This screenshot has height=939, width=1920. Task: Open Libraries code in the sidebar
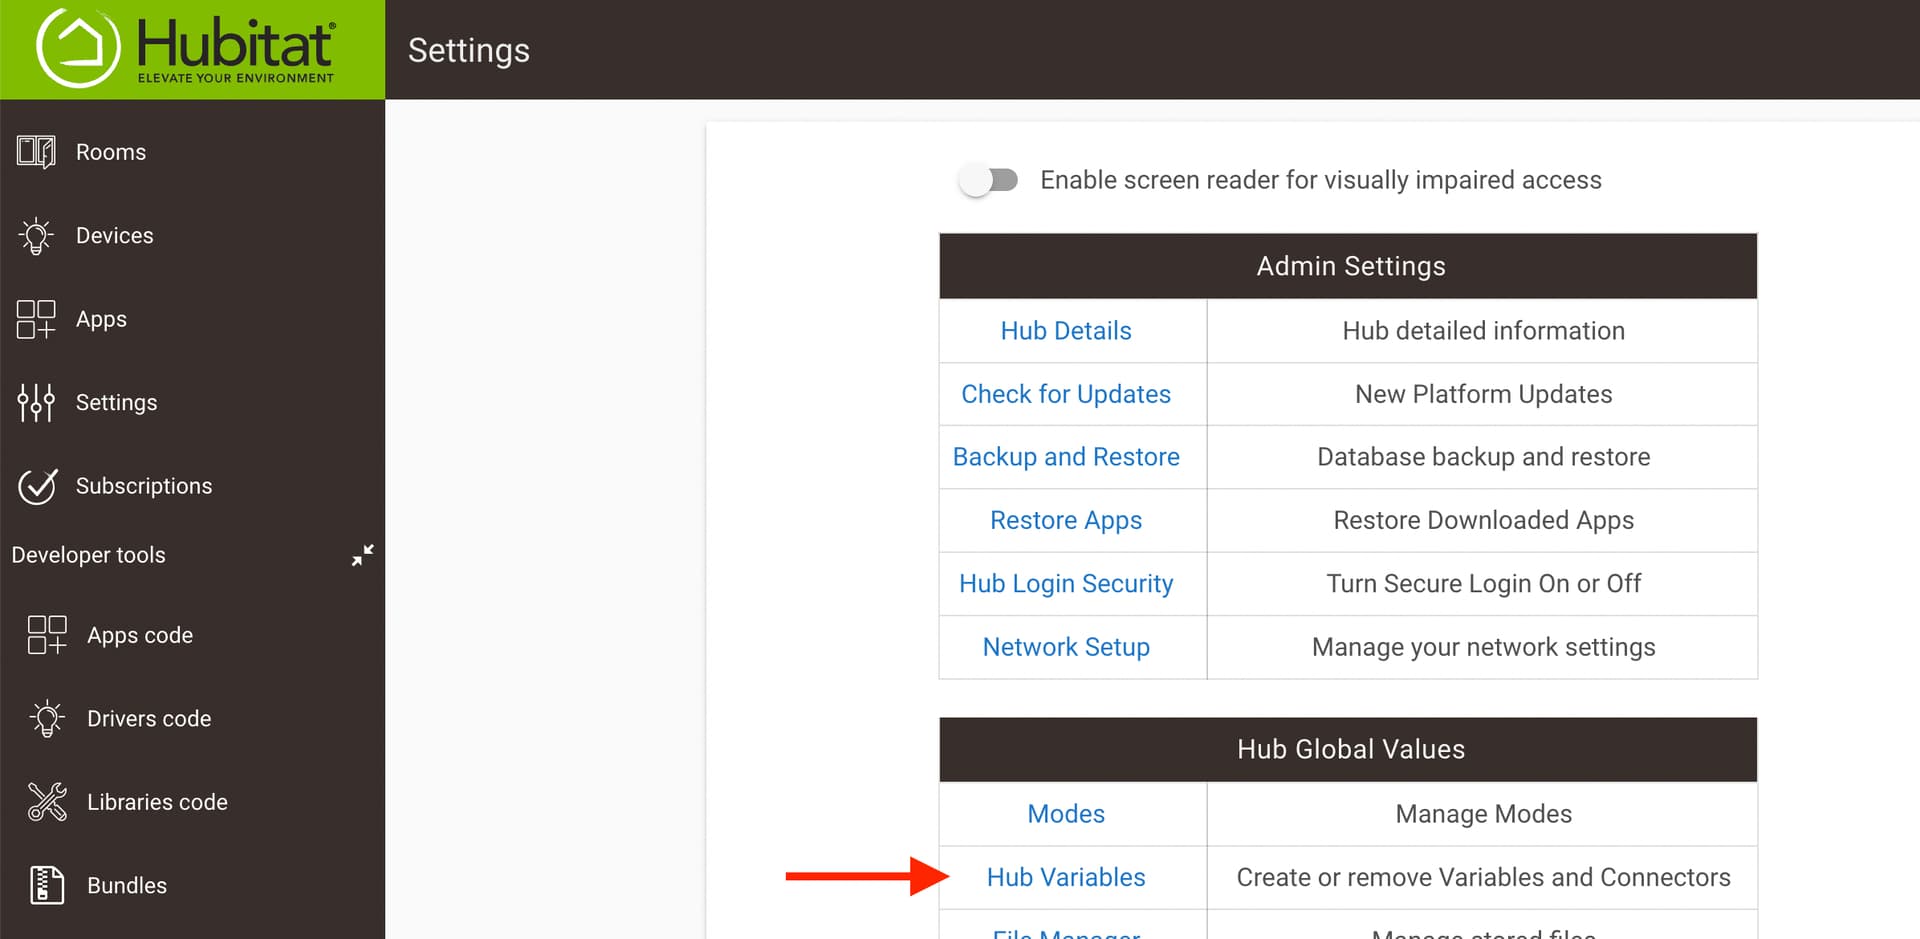(157, 802)
